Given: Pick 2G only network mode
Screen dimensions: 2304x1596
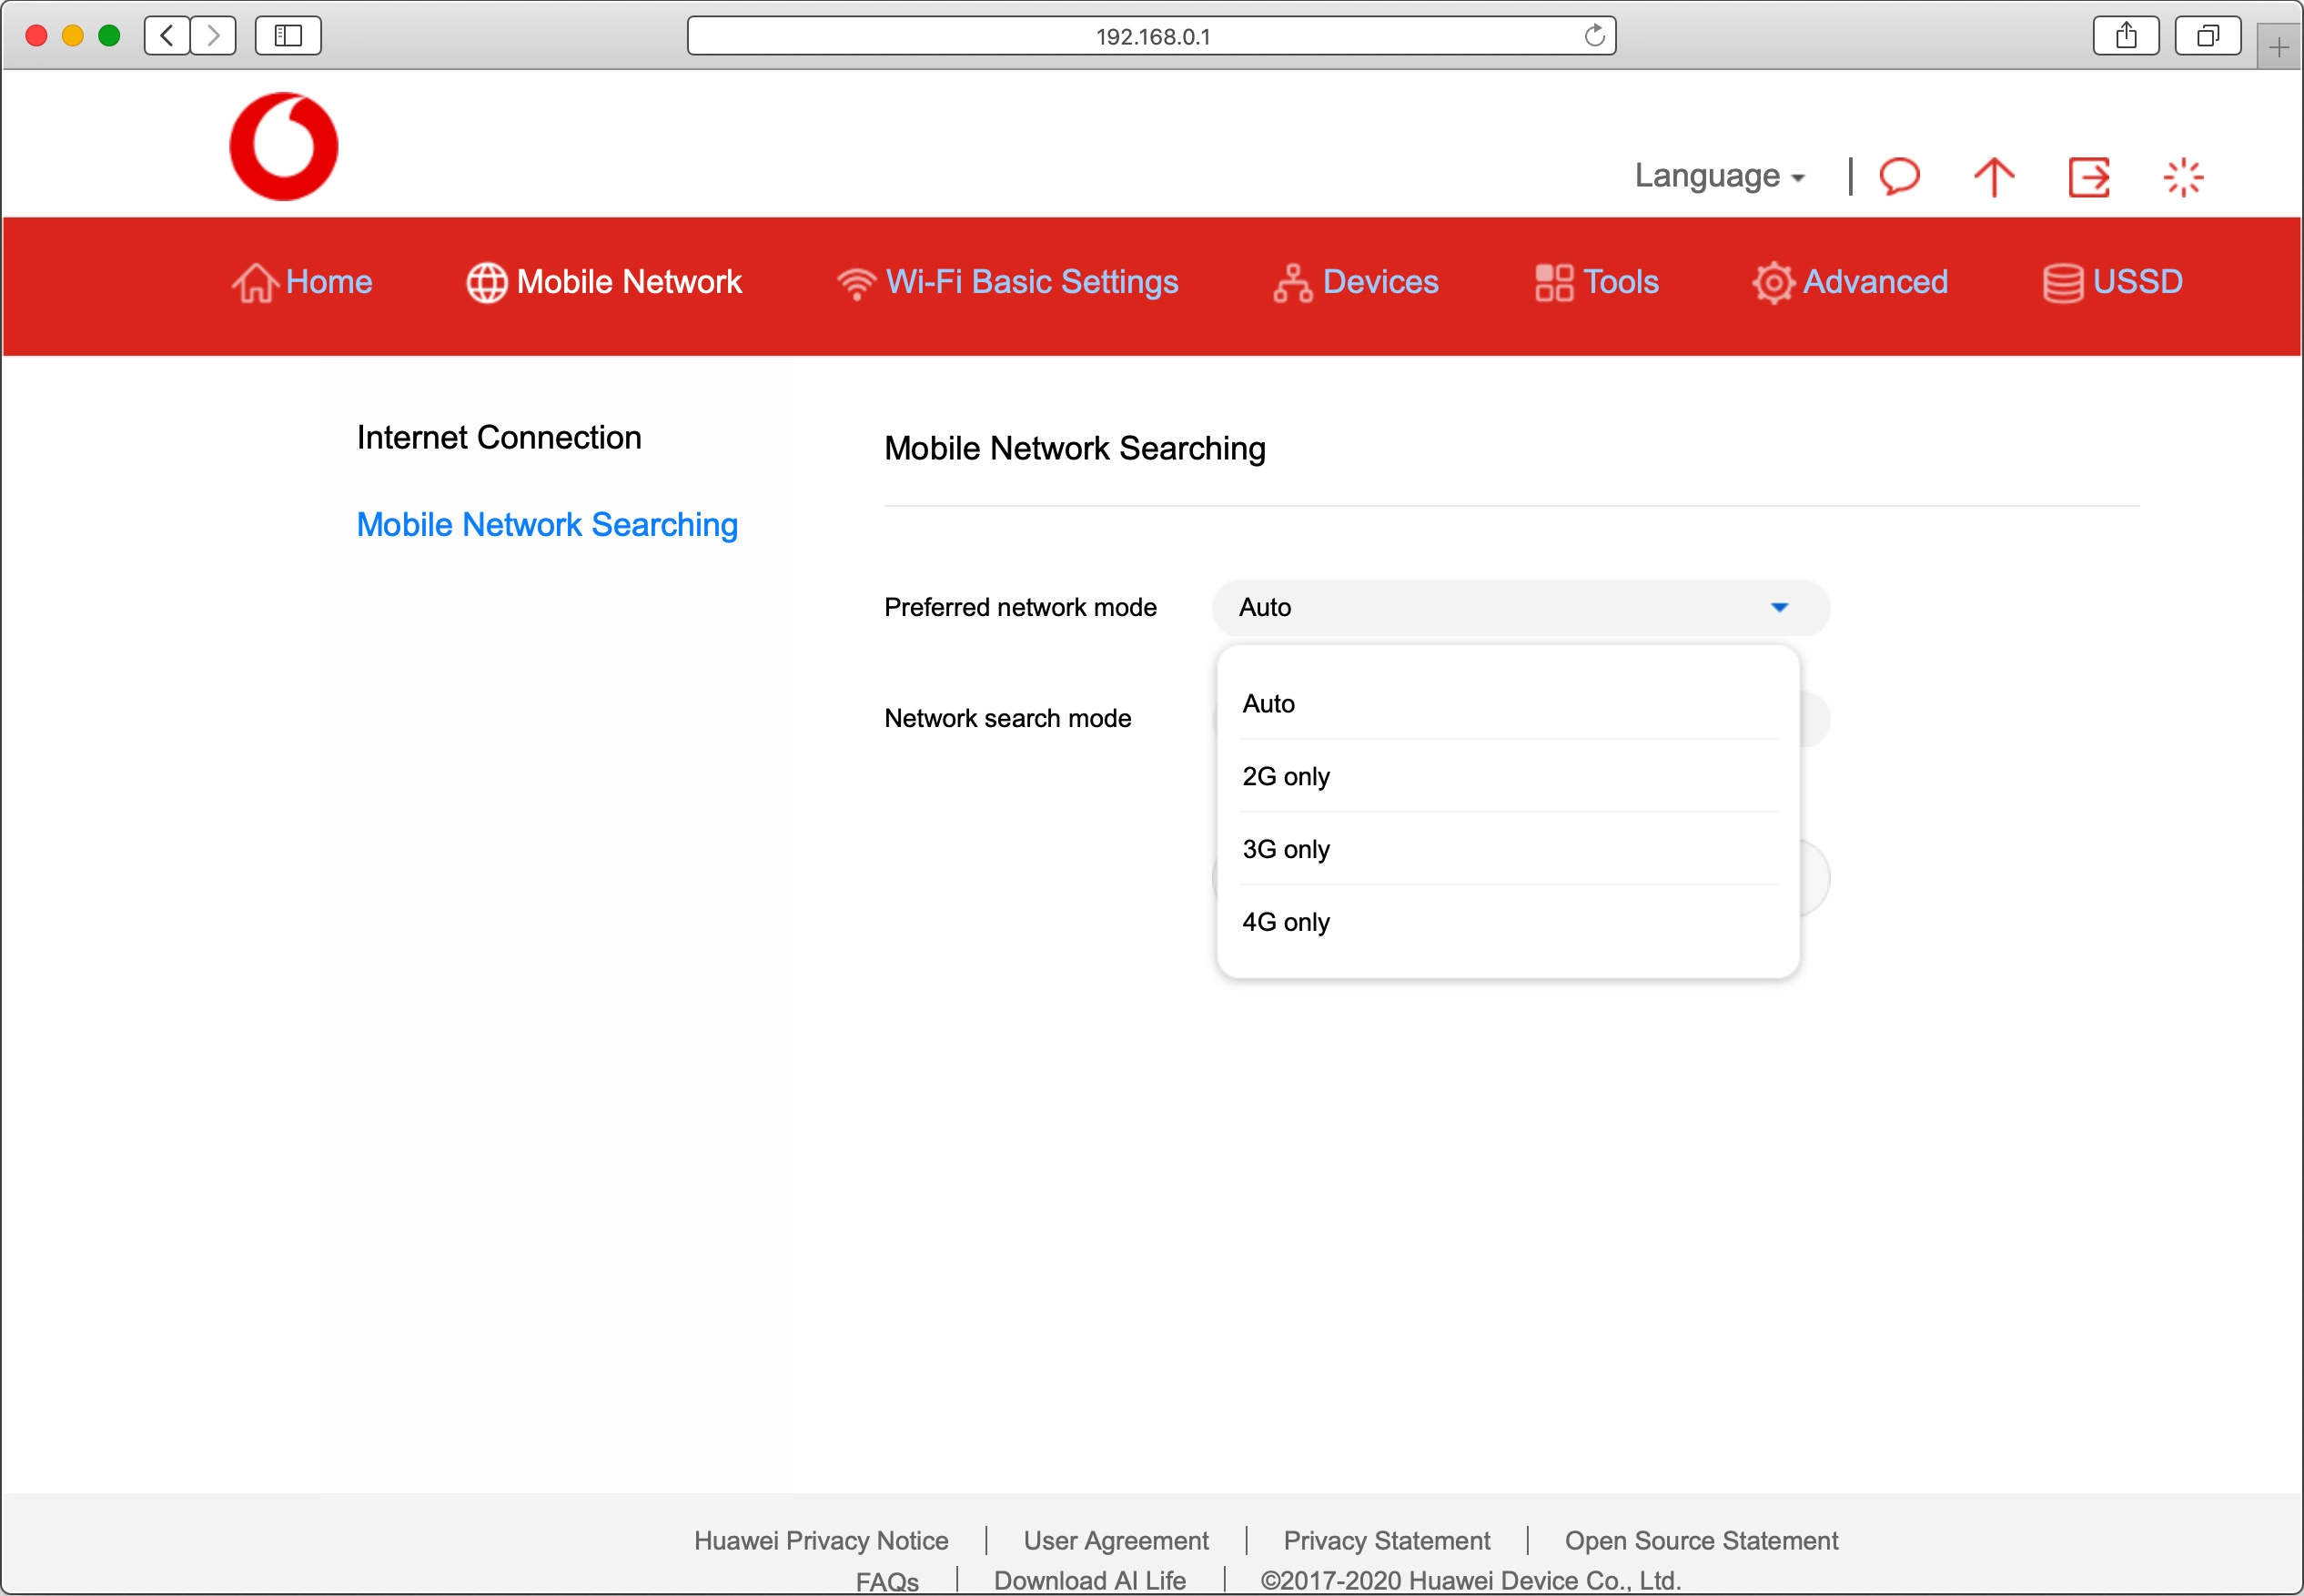Looking at the screenshot, I should (x=1286, y=776).
